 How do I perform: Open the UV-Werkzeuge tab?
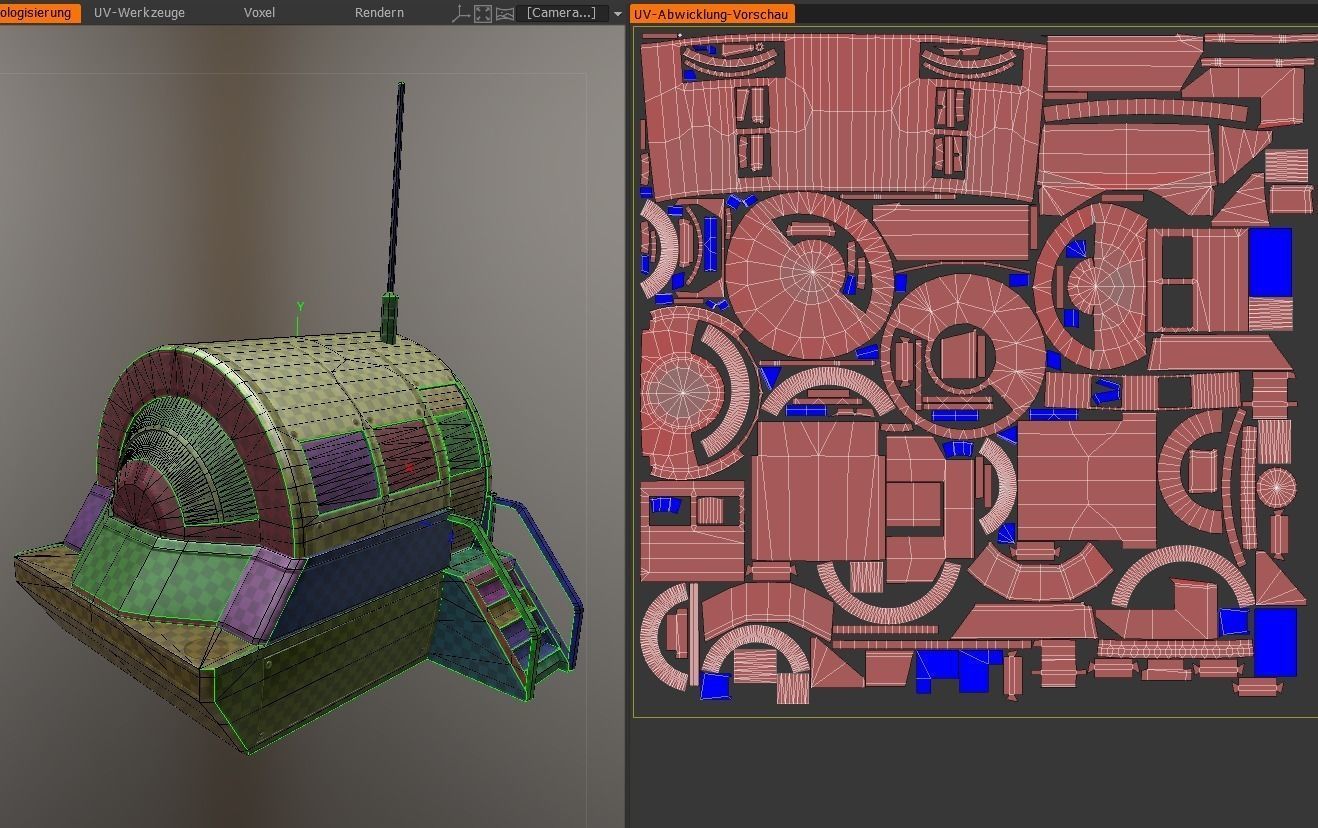coord(139,13)
